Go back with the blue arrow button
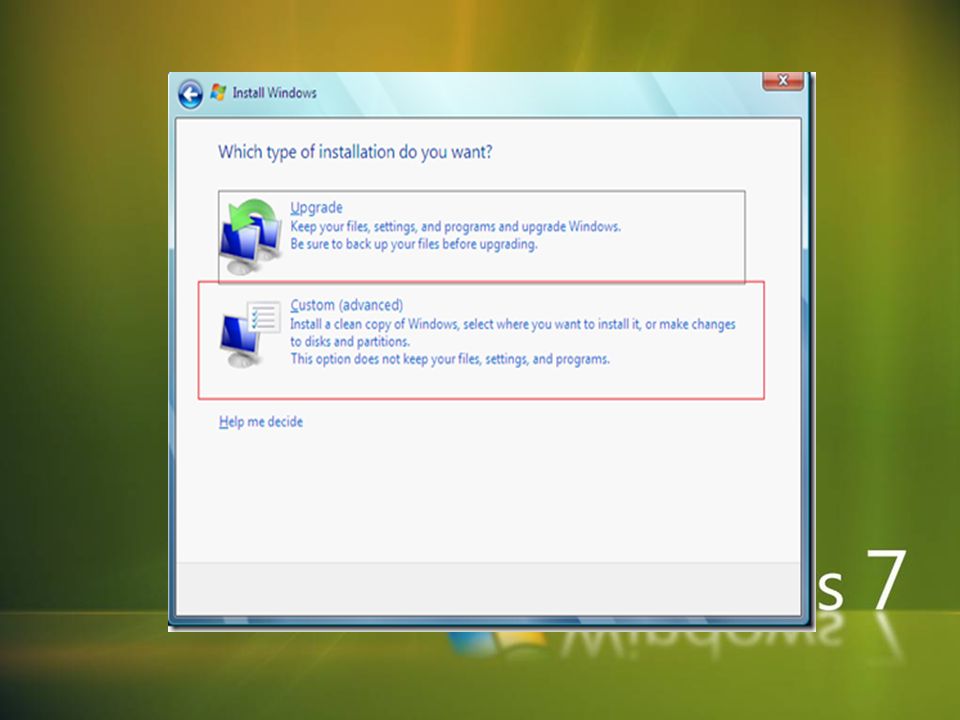Viewport: 960px width, 720px height. pyautogui.click(x=190, y=94)
